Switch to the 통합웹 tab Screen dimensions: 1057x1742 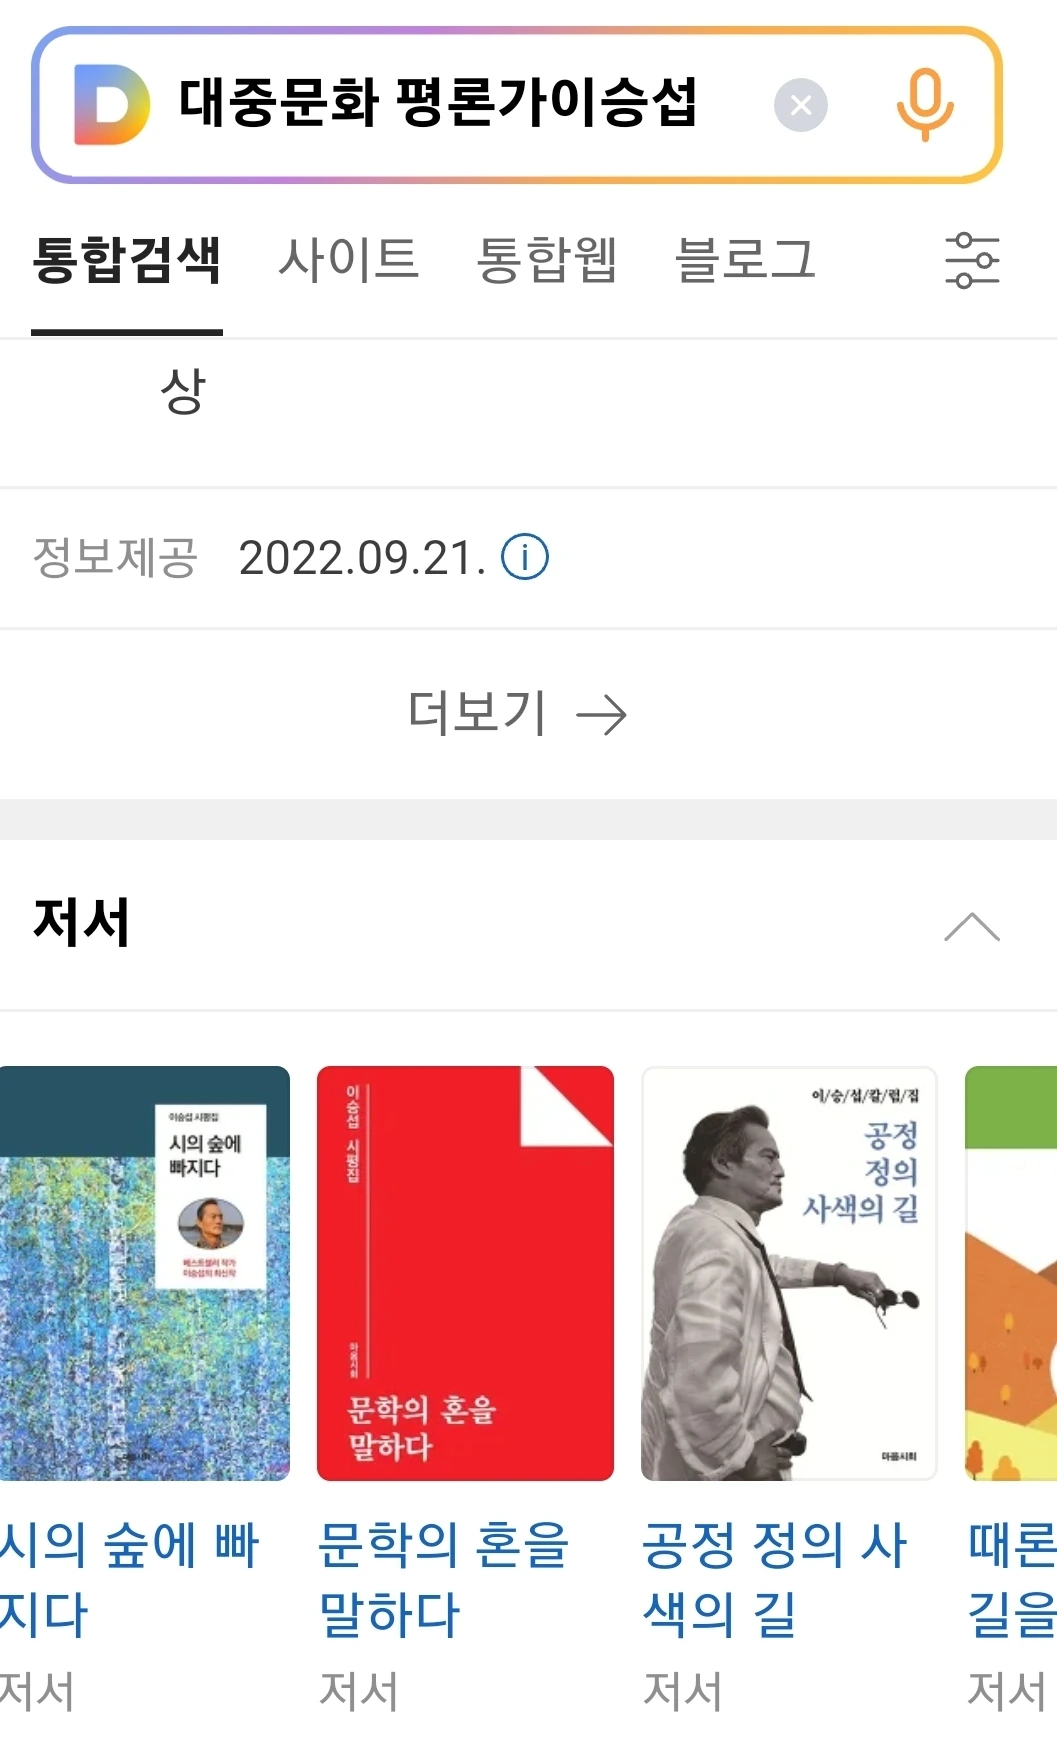tap(547, 260)
